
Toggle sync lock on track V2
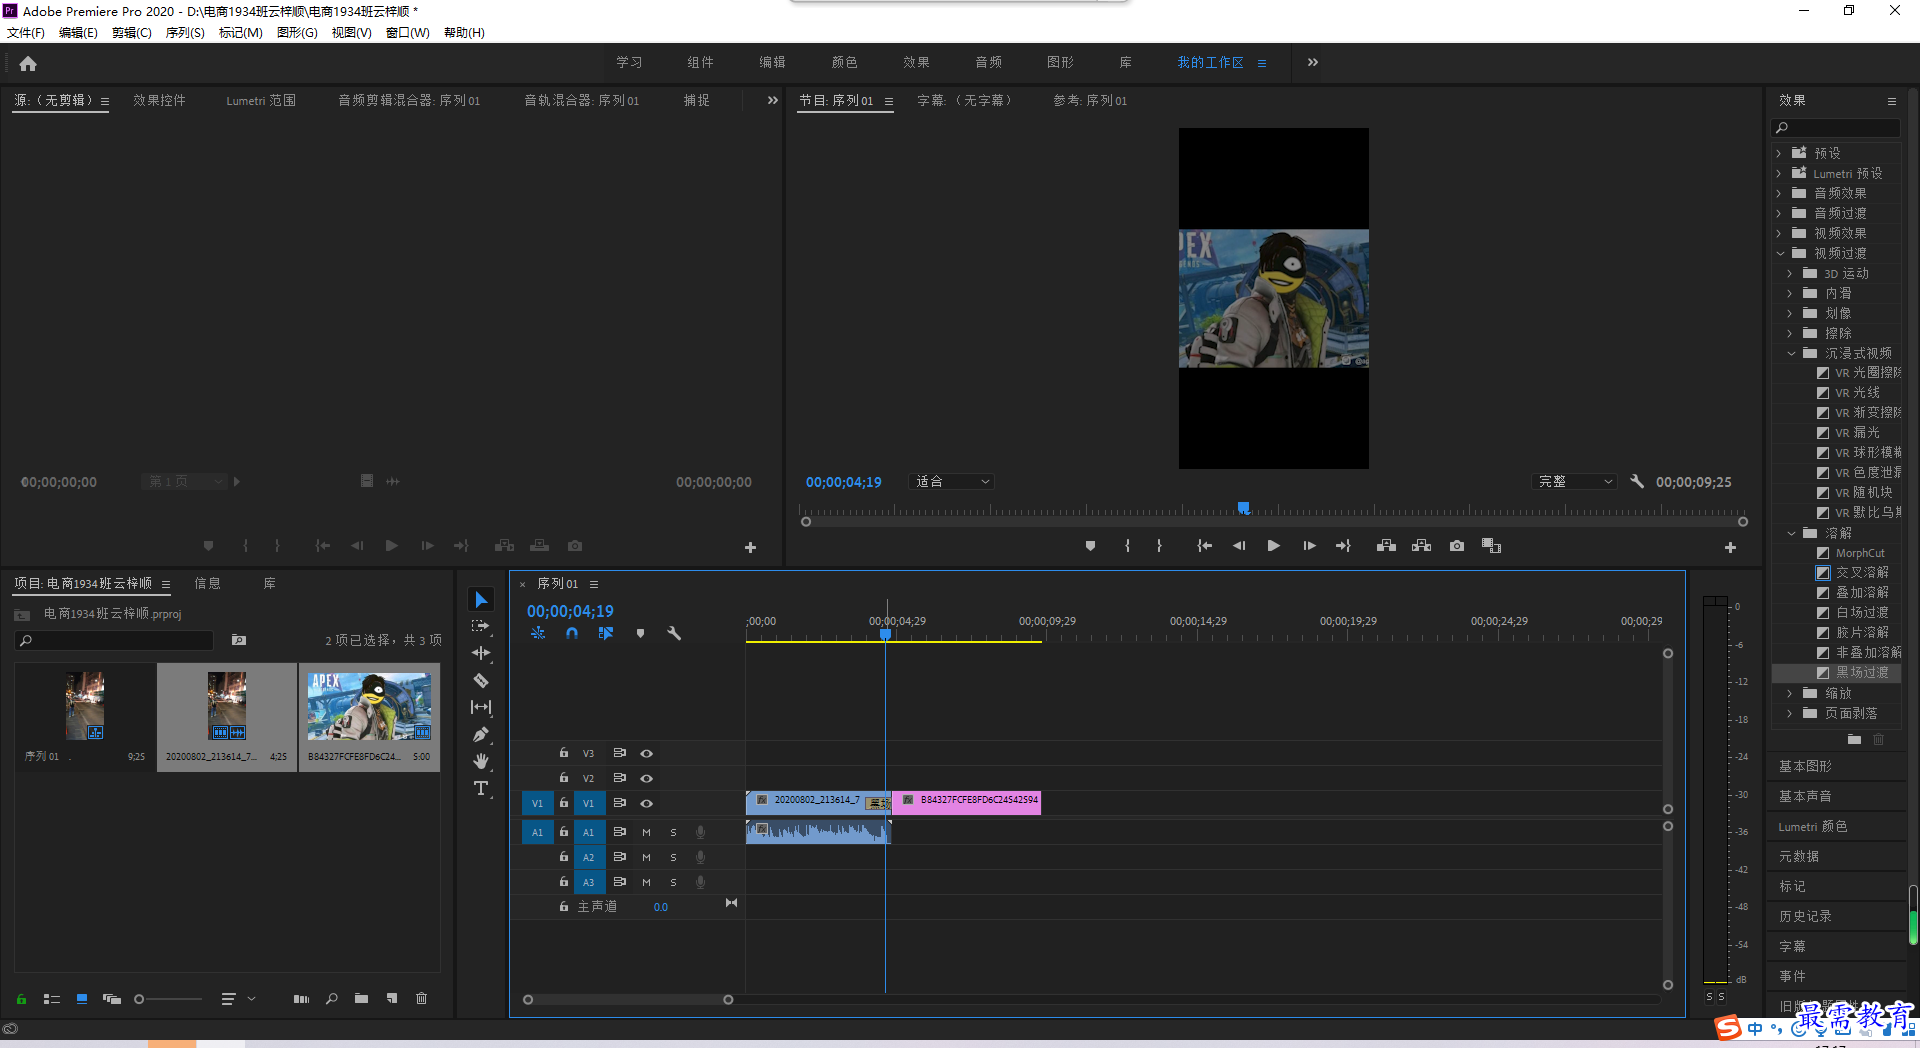tap(619, 778)
